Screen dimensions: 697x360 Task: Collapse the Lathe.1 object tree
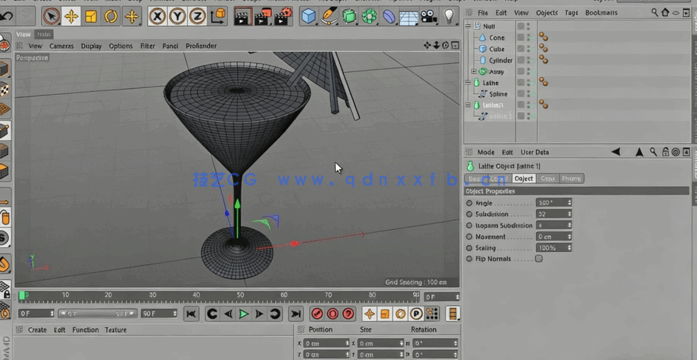point(468,105)
